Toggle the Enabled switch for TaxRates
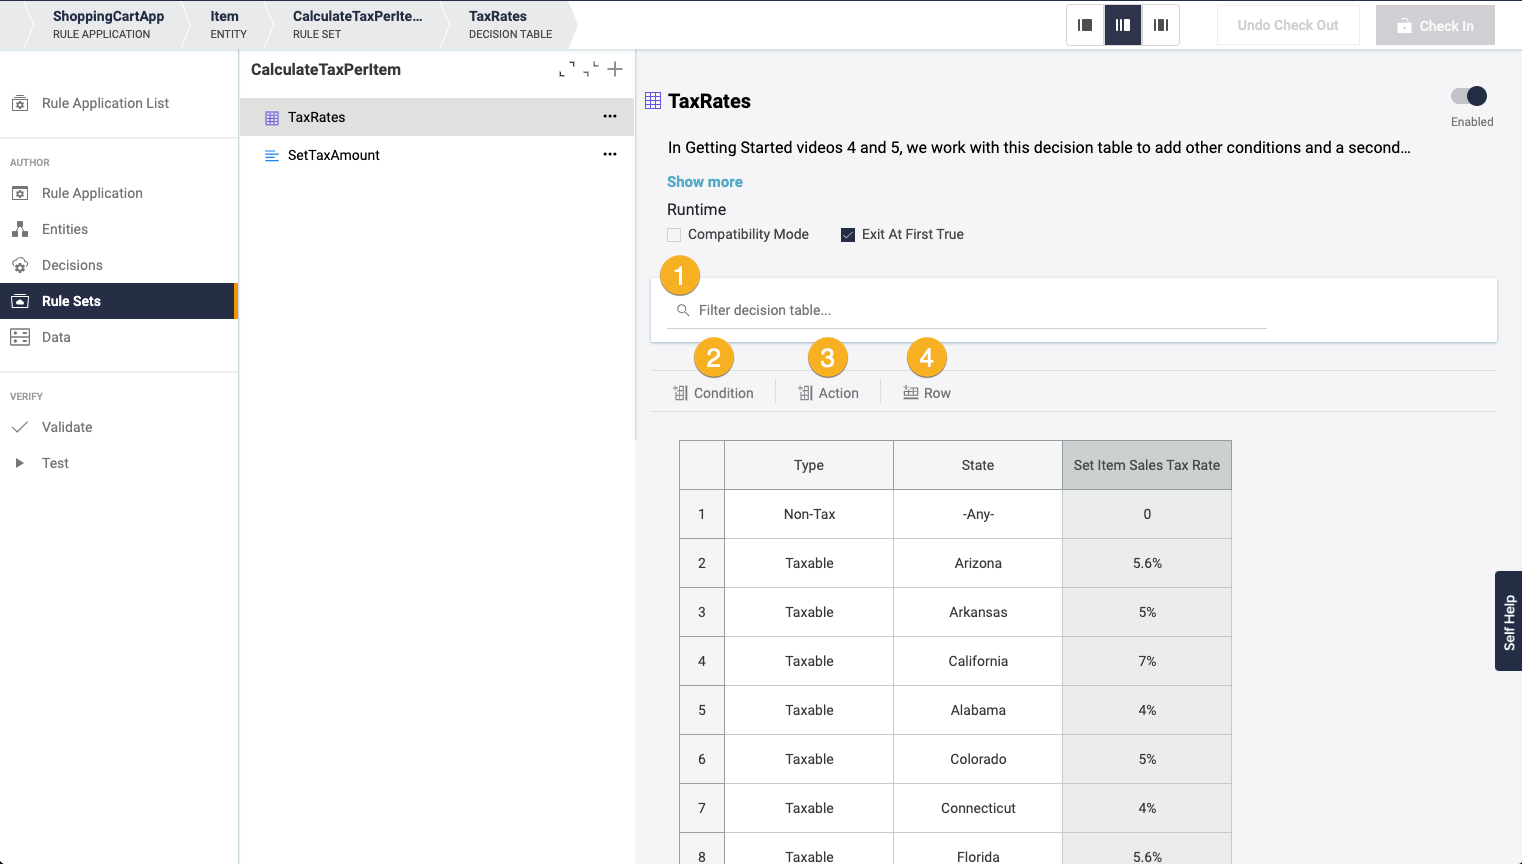Image resolution: width=1522 pixels, height=864 pixels. click(1469, 96)
